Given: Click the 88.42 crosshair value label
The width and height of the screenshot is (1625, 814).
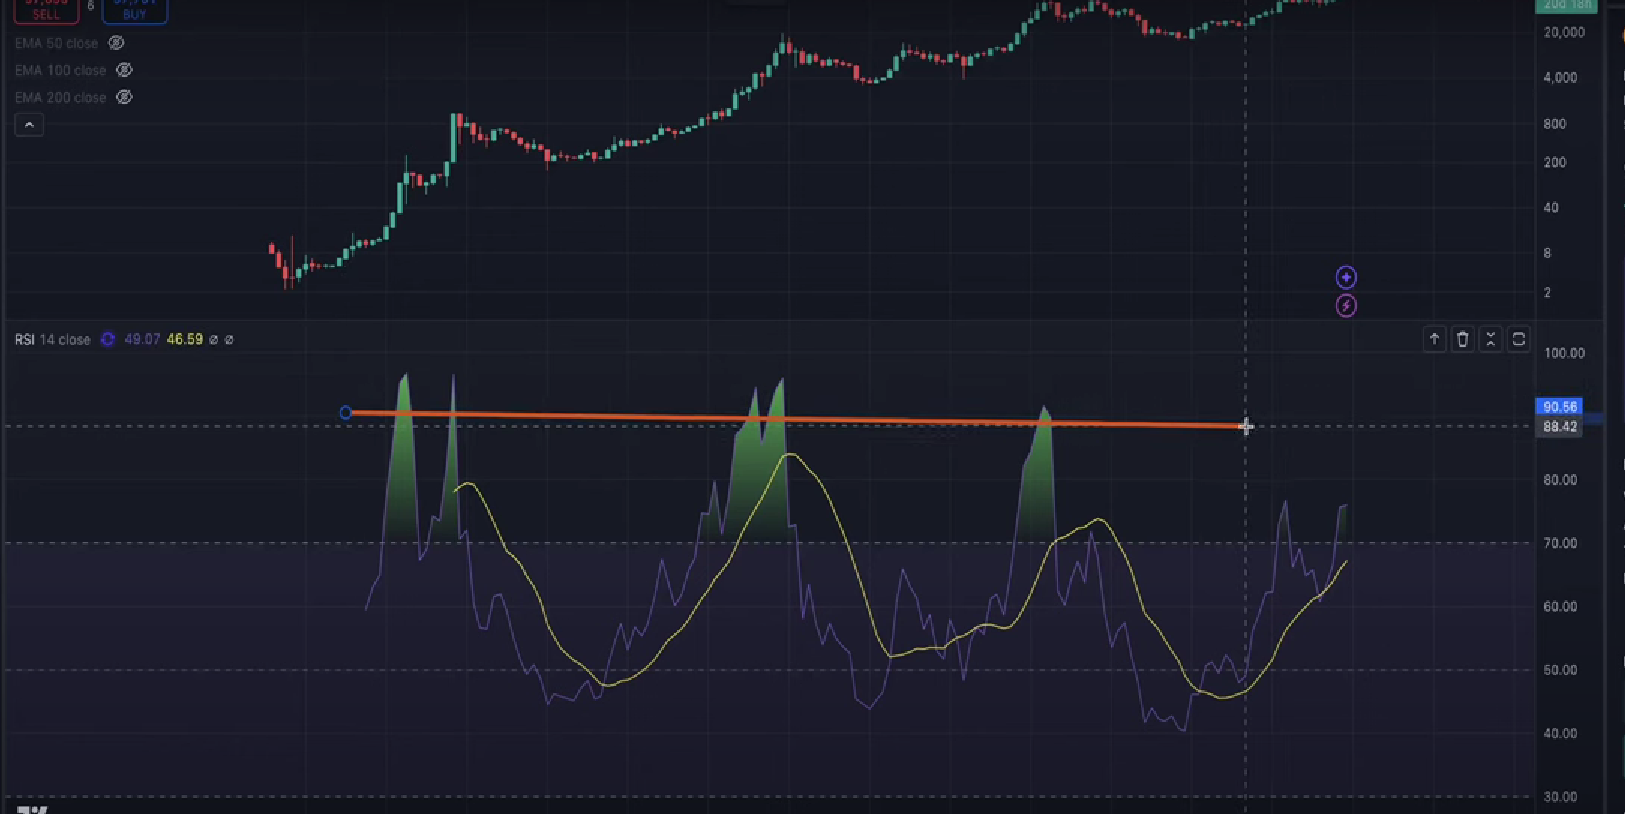Looking at the screenshot, I should pos(1559,427).
